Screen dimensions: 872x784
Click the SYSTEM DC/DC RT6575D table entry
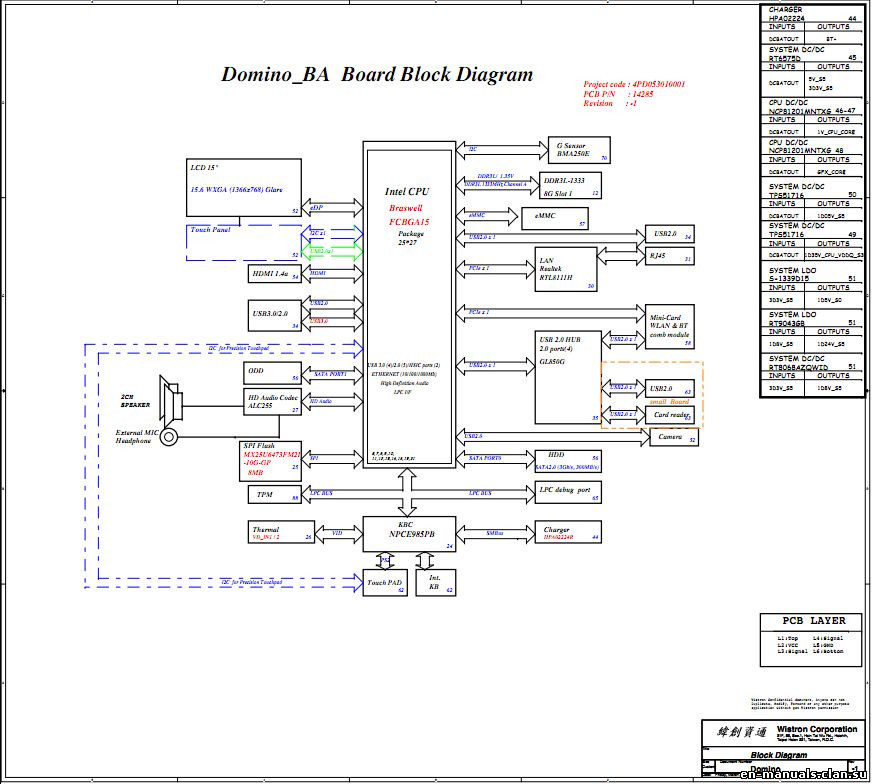click(x=812, y=53)
